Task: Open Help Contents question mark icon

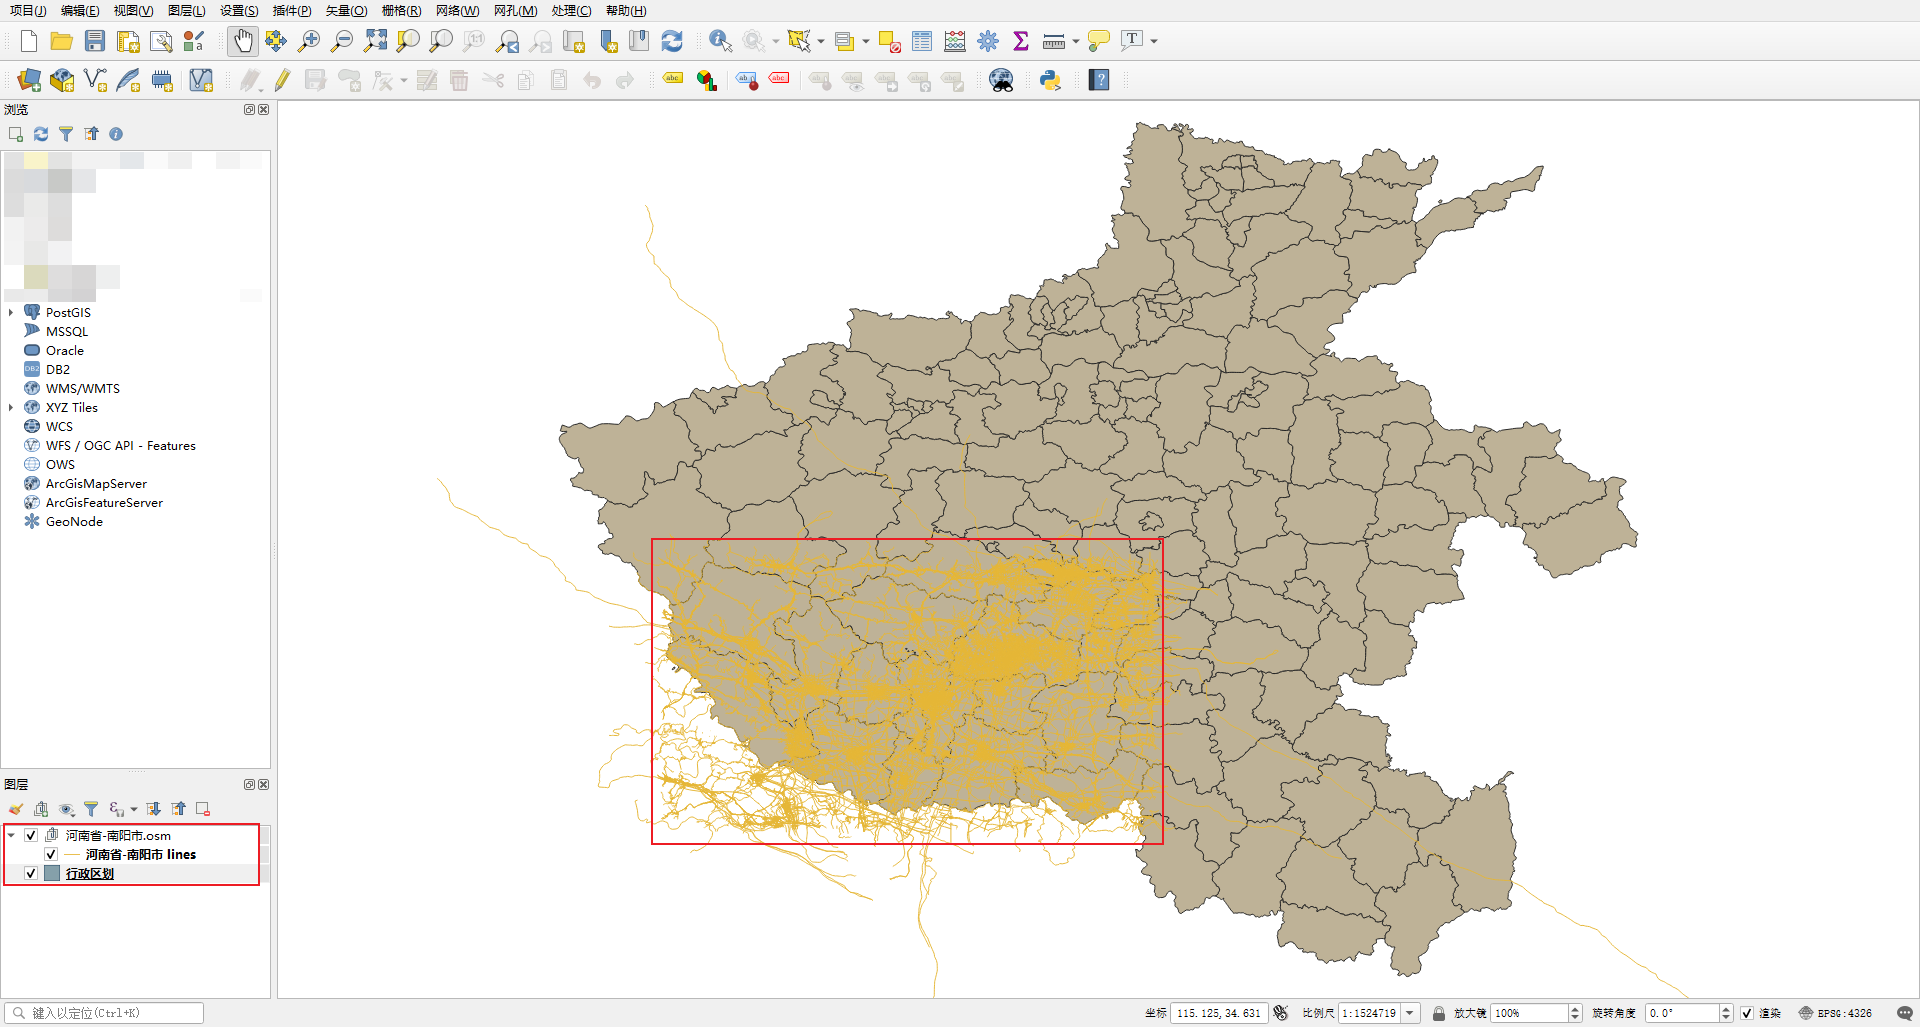Action: pos(1099,80)
